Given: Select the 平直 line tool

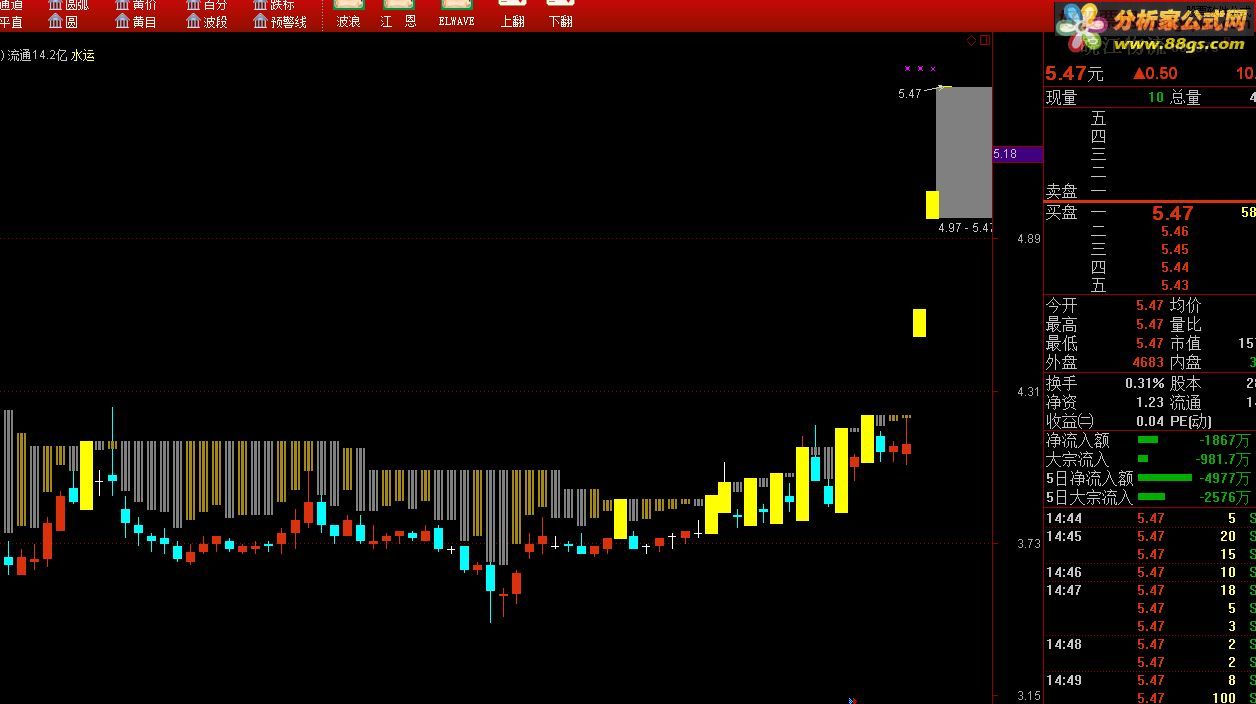Looking at the screenshot, I should [11, 21].
